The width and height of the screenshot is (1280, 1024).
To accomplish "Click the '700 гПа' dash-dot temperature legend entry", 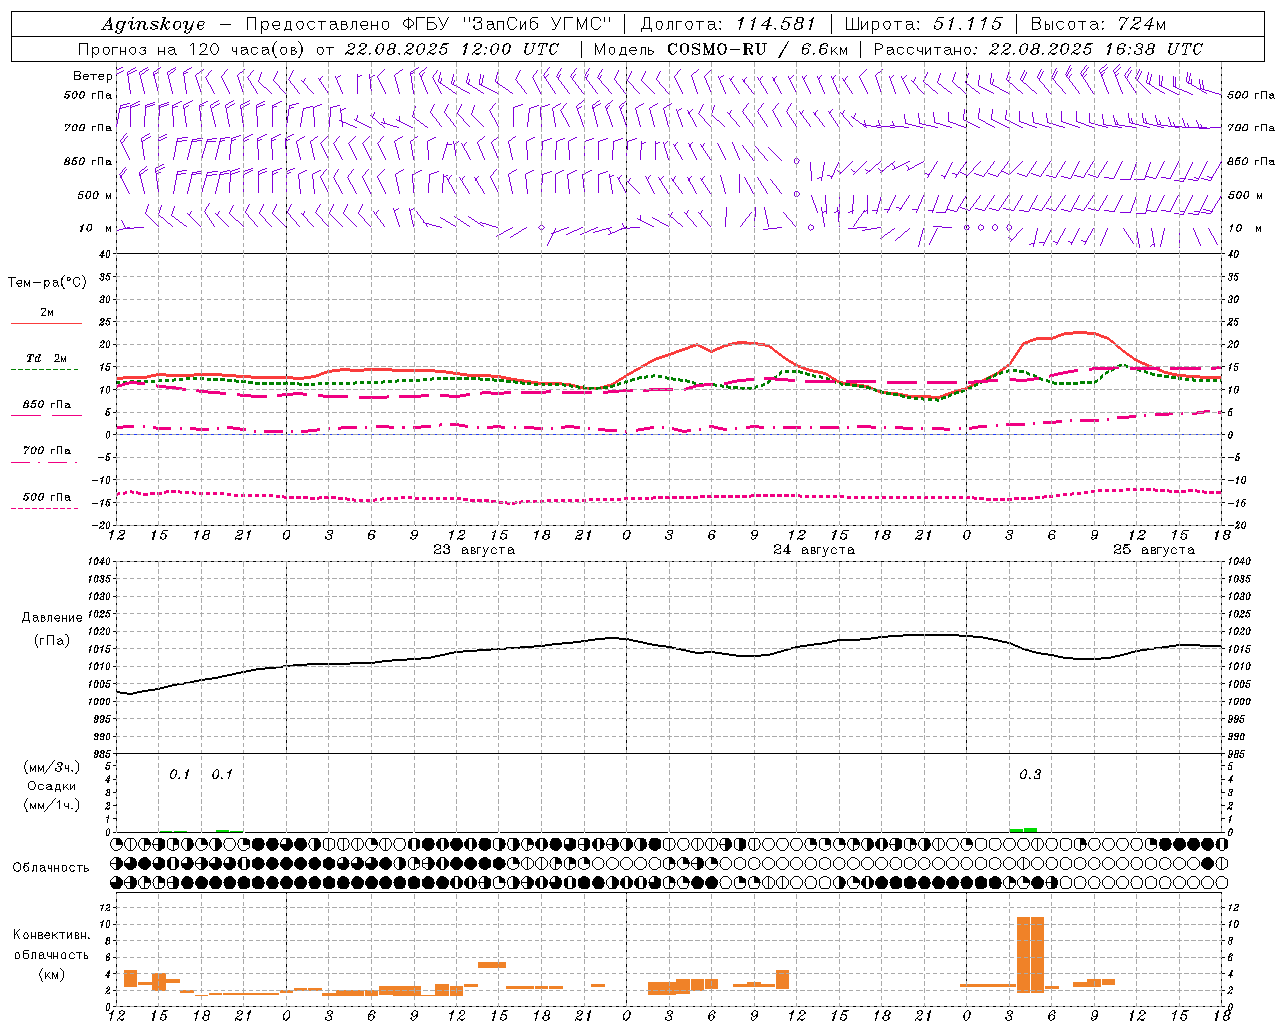I will (46, 451).
